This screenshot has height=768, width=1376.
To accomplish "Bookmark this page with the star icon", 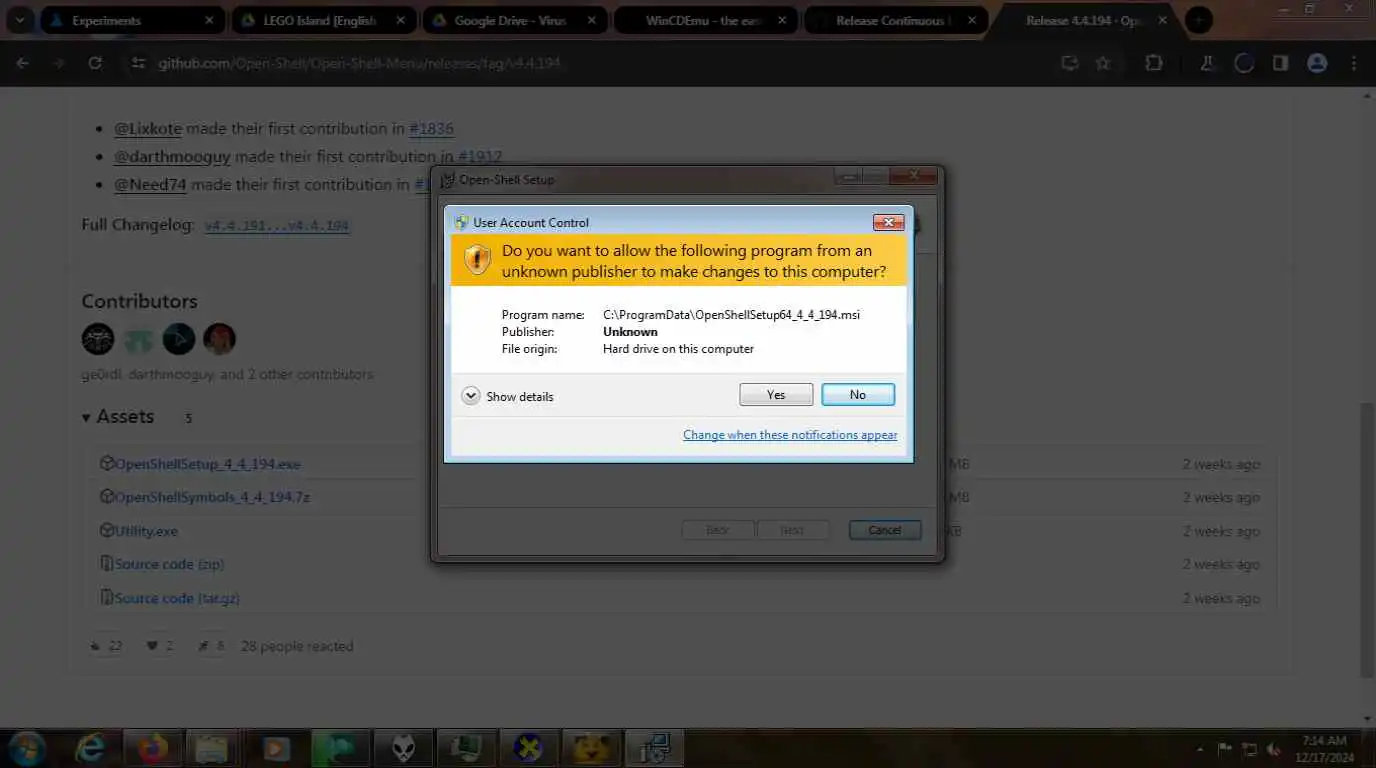I will 1103,63.
